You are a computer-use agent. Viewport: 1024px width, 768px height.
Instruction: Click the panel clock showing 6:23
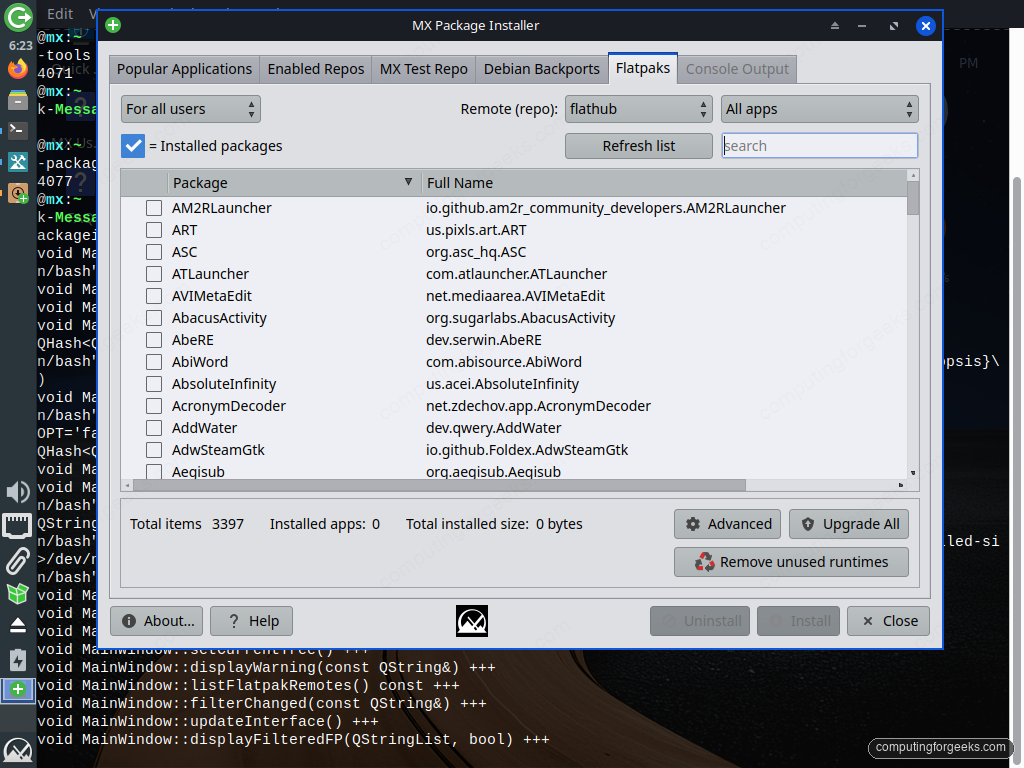tap(20, 46)
